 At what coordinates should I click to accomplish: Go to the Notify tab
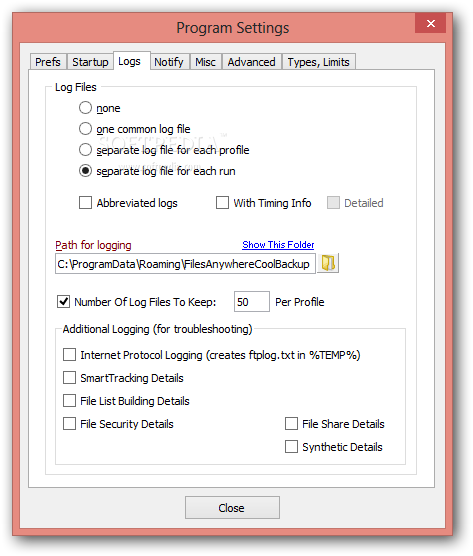pos(169,62)
